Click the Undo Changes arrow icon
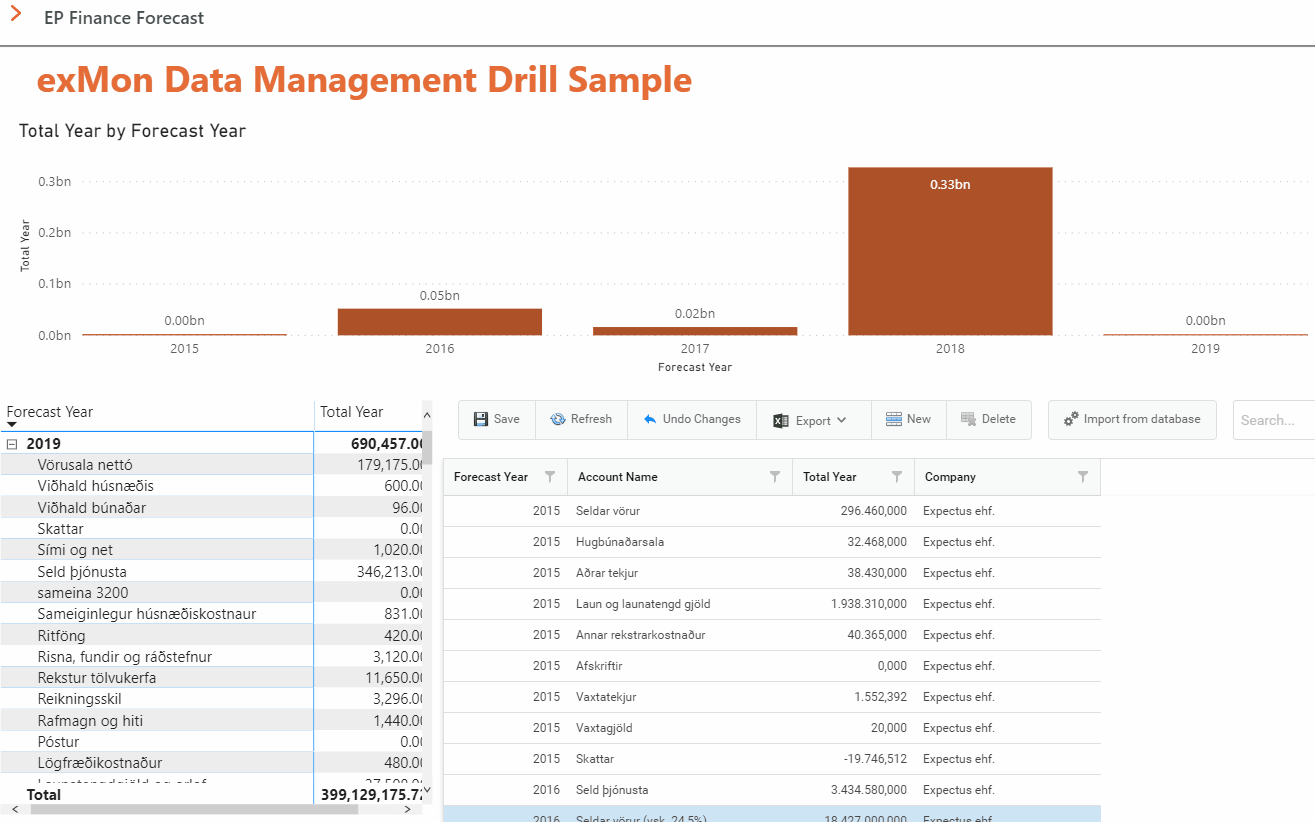 click(x=650, y=420)
